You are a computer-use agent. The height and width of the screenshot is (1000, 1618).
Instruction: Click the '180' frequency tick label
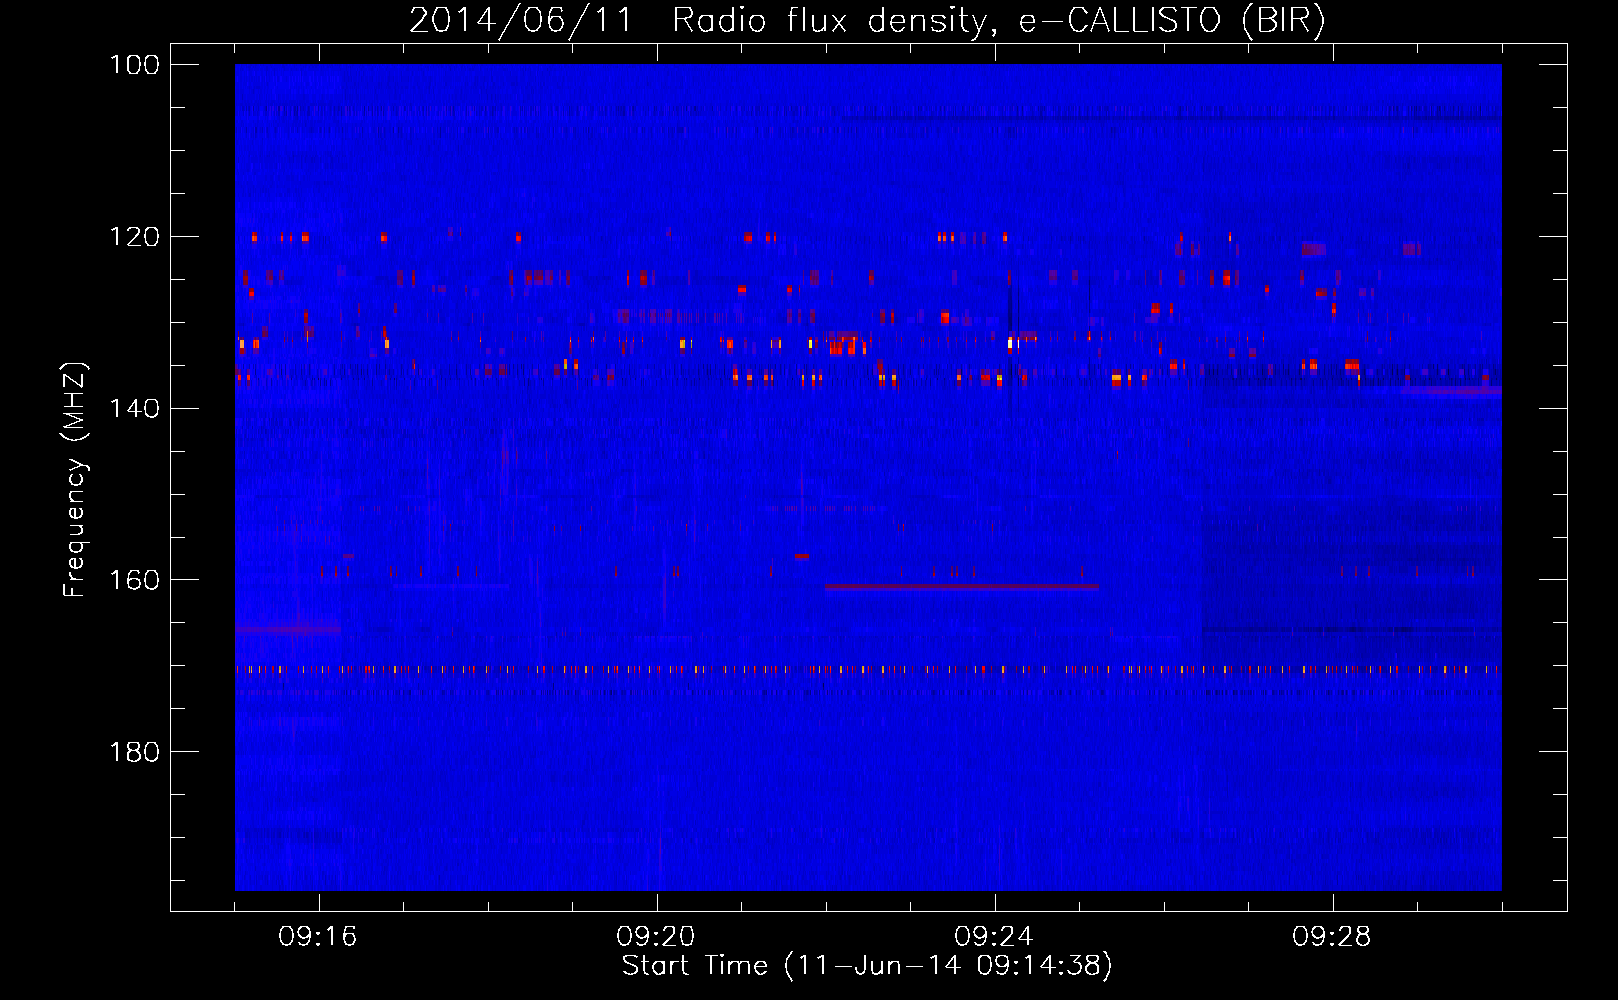(x=134, y=752)
